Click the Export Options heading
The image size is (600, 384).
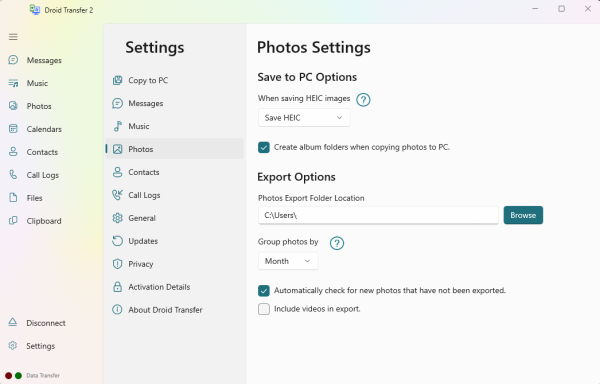click(297, 177)
